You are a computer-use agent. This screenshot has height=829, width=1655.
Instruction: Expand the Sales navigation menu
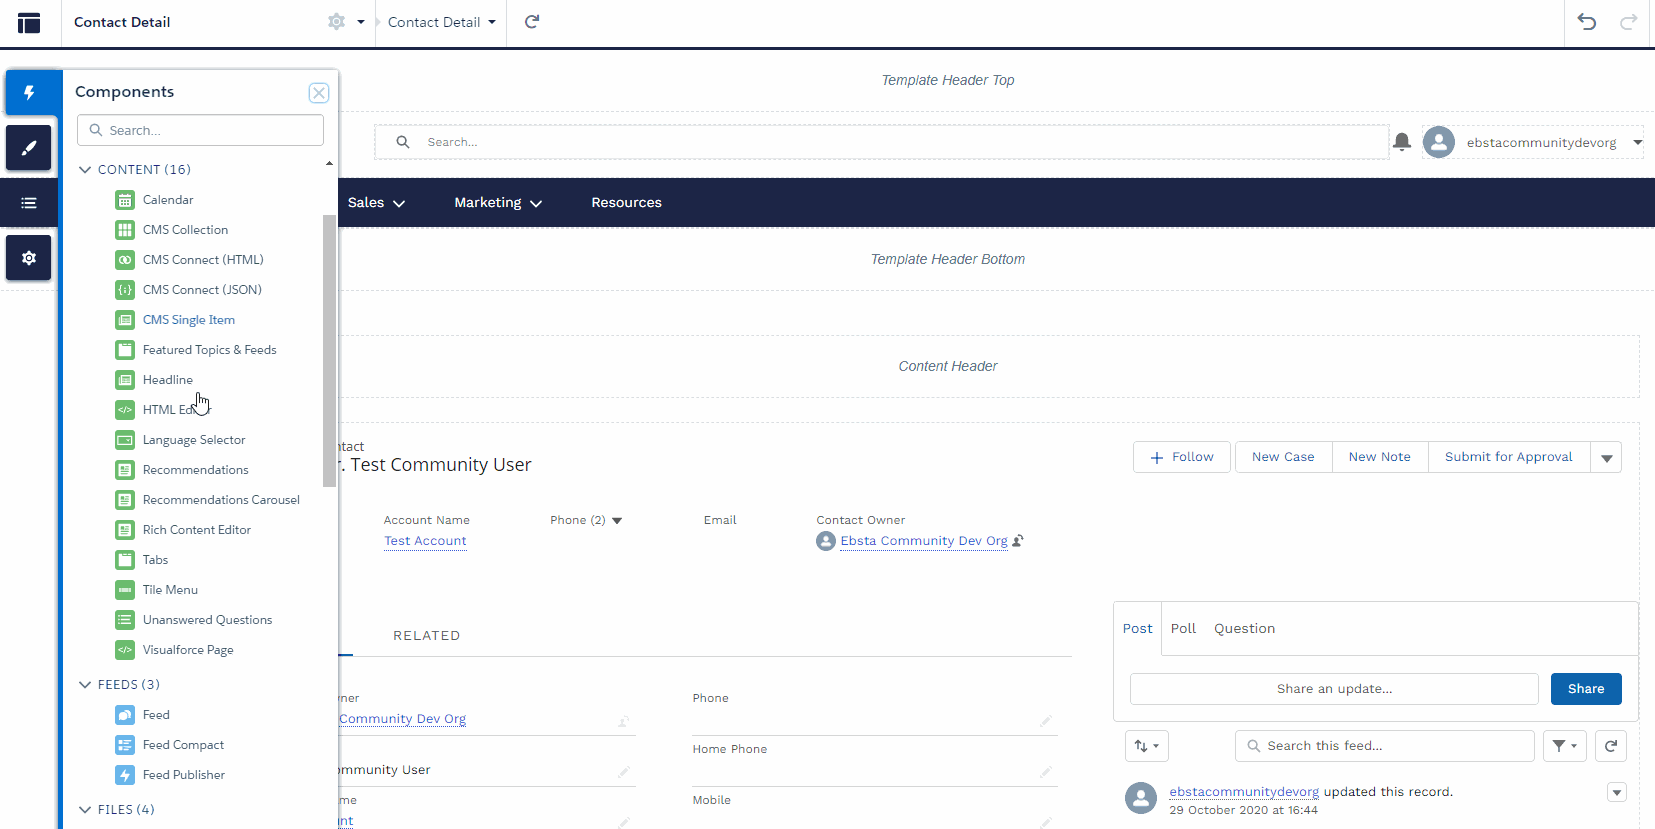(x=376, y=203)
